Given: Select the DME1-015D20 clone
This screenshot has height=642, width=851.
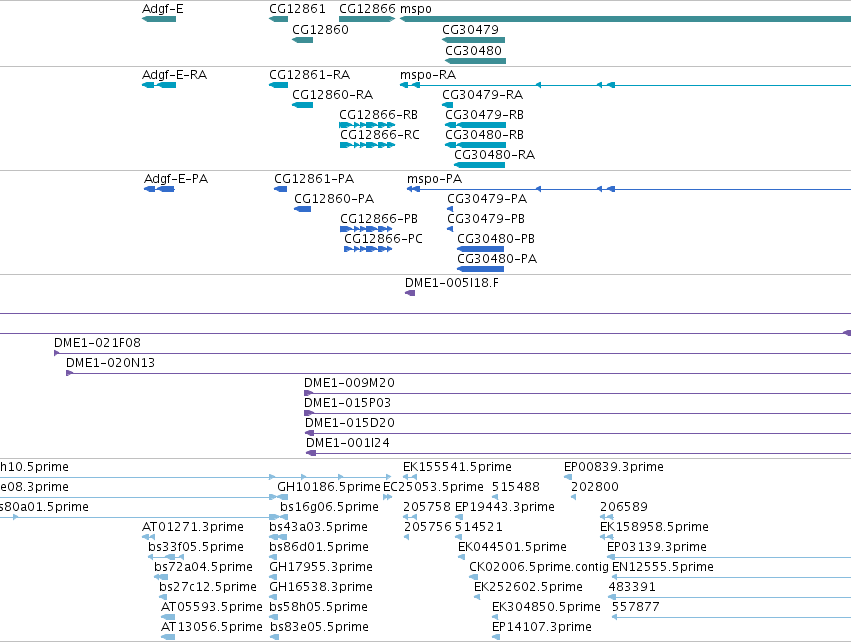Looking at the screenshot, I should pos(578,433).
